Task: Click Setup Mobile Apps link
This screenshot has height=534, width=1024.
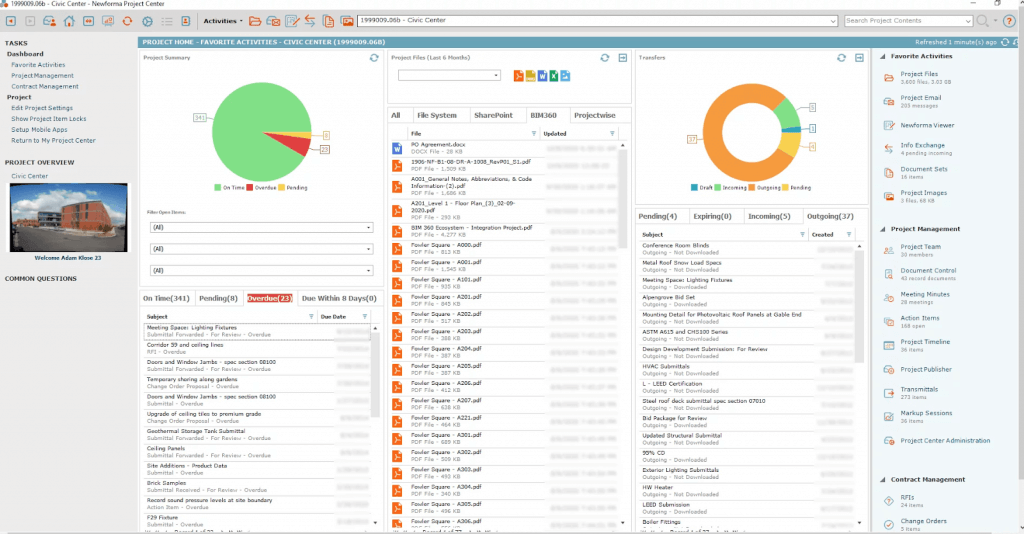Action: tap(39, 130)
